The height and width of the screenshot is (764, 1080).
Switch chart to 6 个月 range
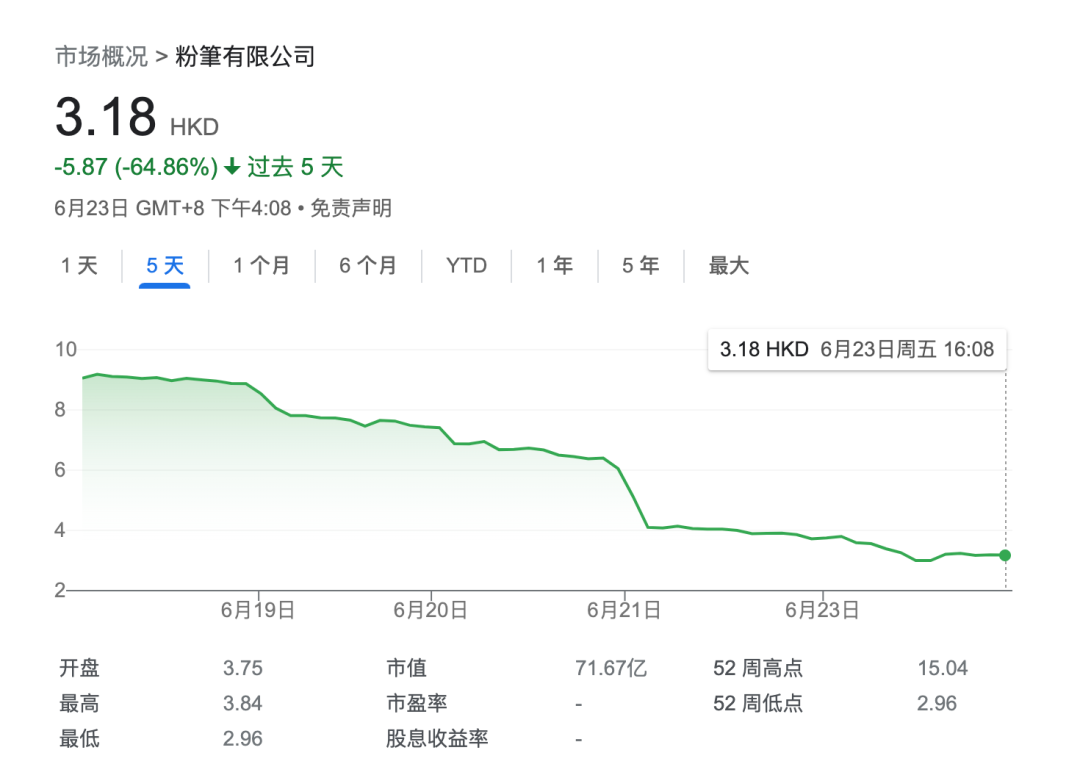click(368, 265)
